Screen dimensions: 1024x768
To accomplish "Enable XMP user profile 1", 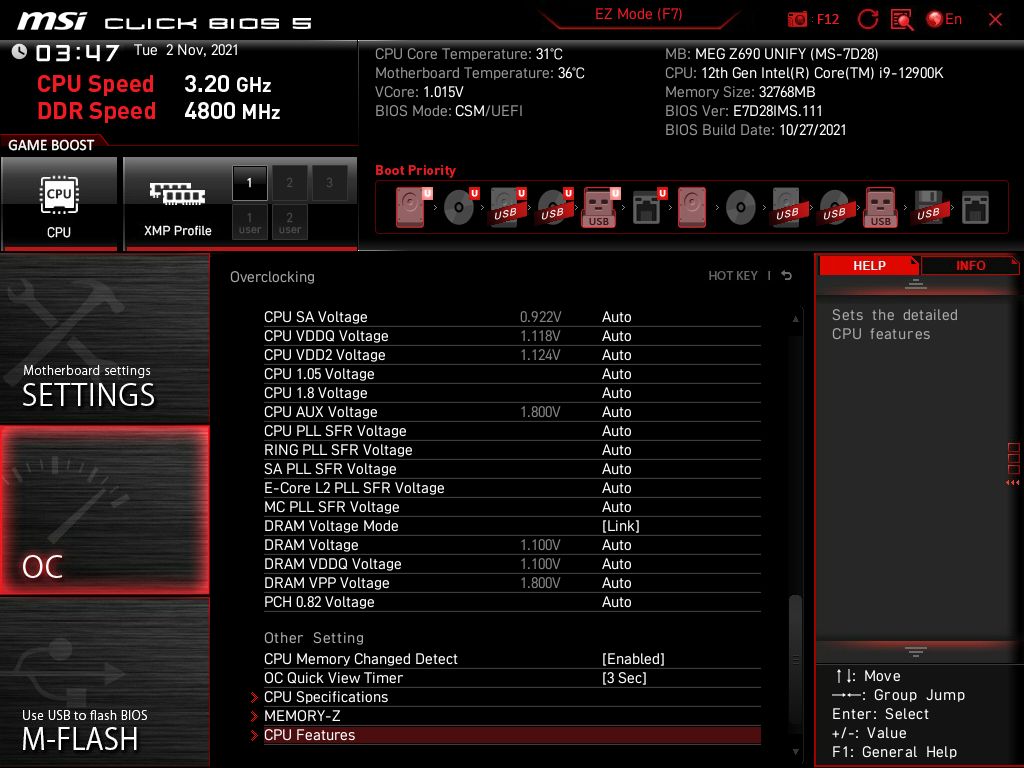I will click(x=249, y=222).
